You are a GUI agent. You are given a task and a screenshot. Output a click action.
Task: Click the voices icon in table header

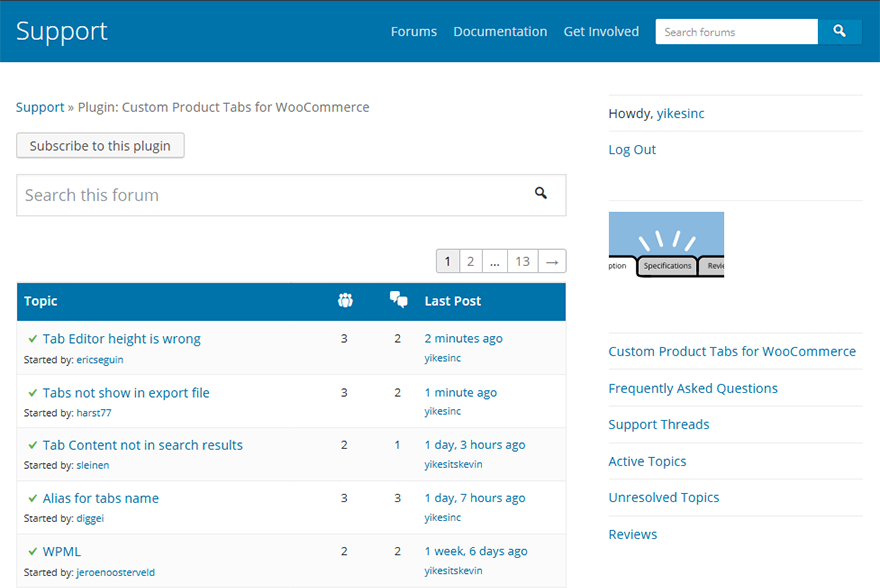(345, 301)
